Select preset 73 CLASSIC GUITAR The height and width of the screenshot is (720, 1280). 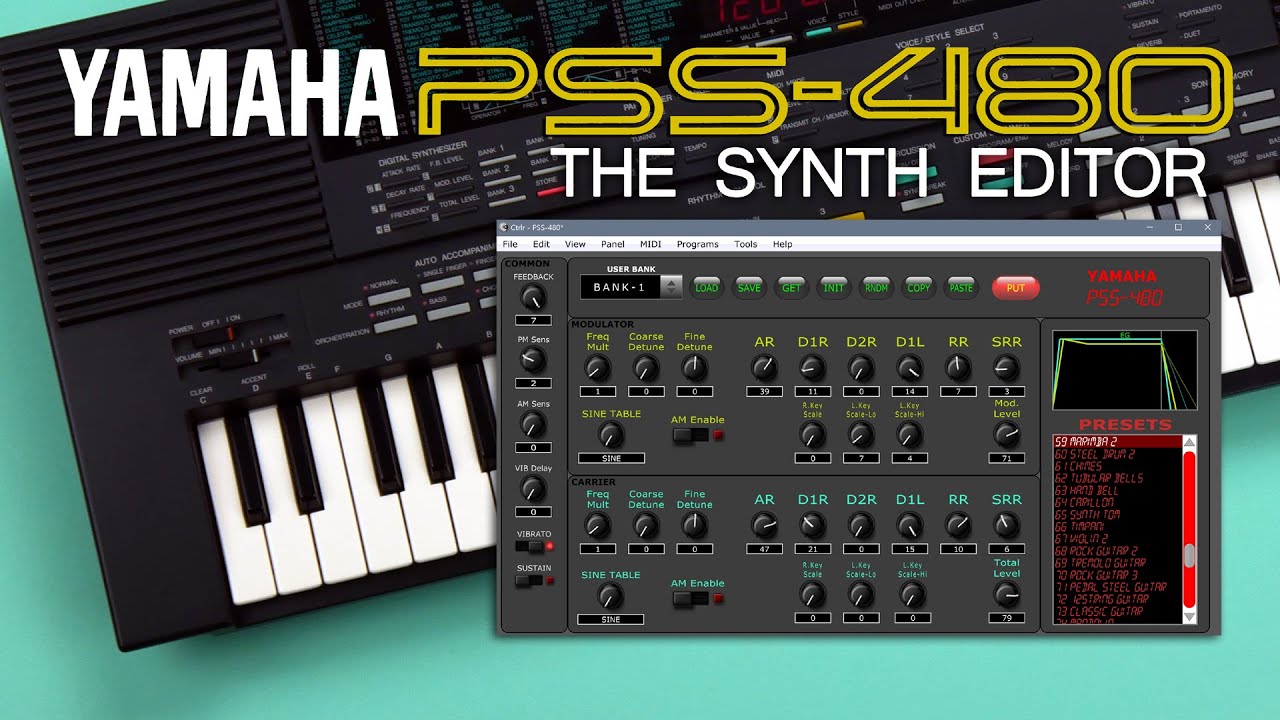click(1117, 611)
